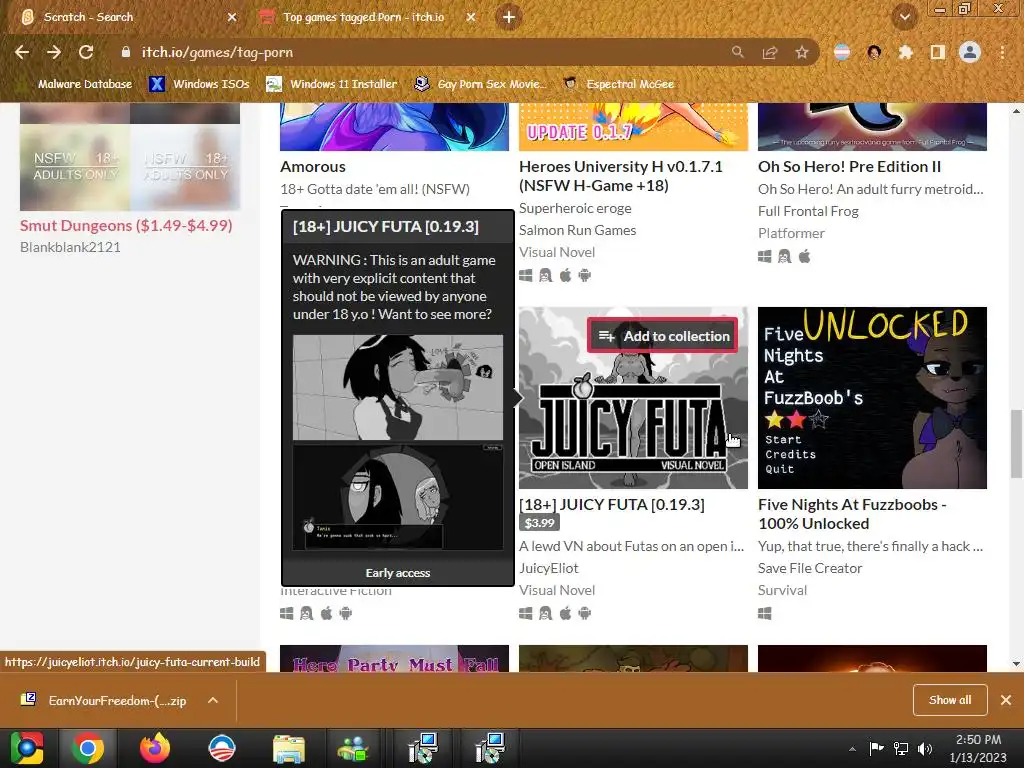Click Show all downloads button
This screenshot has width=1024, height=768.
[x=950, y=700]
